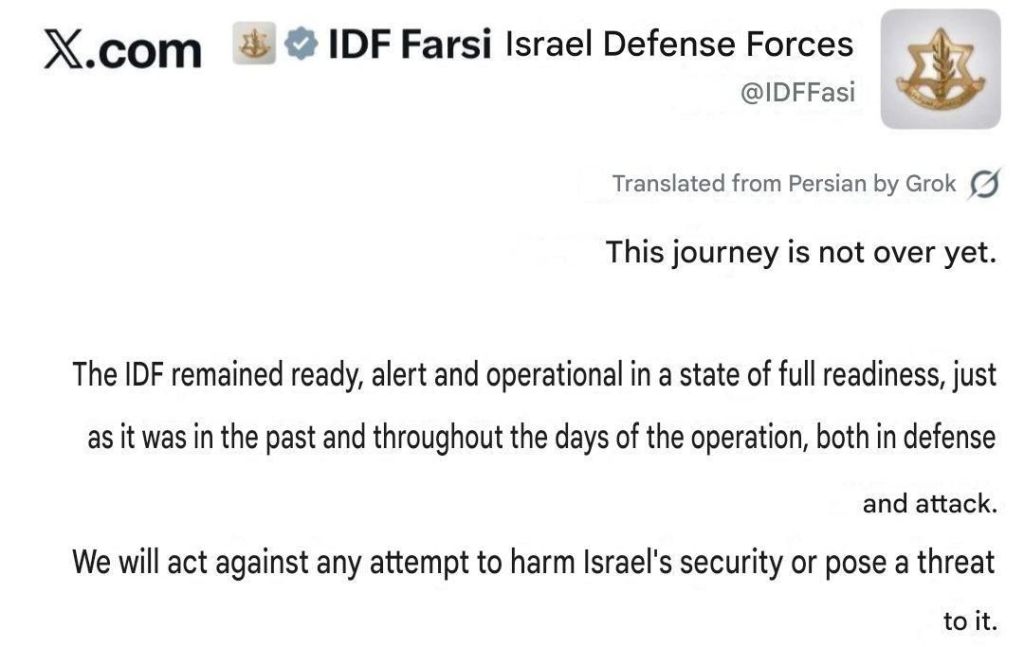This screenshot has width=1024, height=647.
Task: Click 'Translated from Persian by Grok' label
Action: (x=784, y=184)
